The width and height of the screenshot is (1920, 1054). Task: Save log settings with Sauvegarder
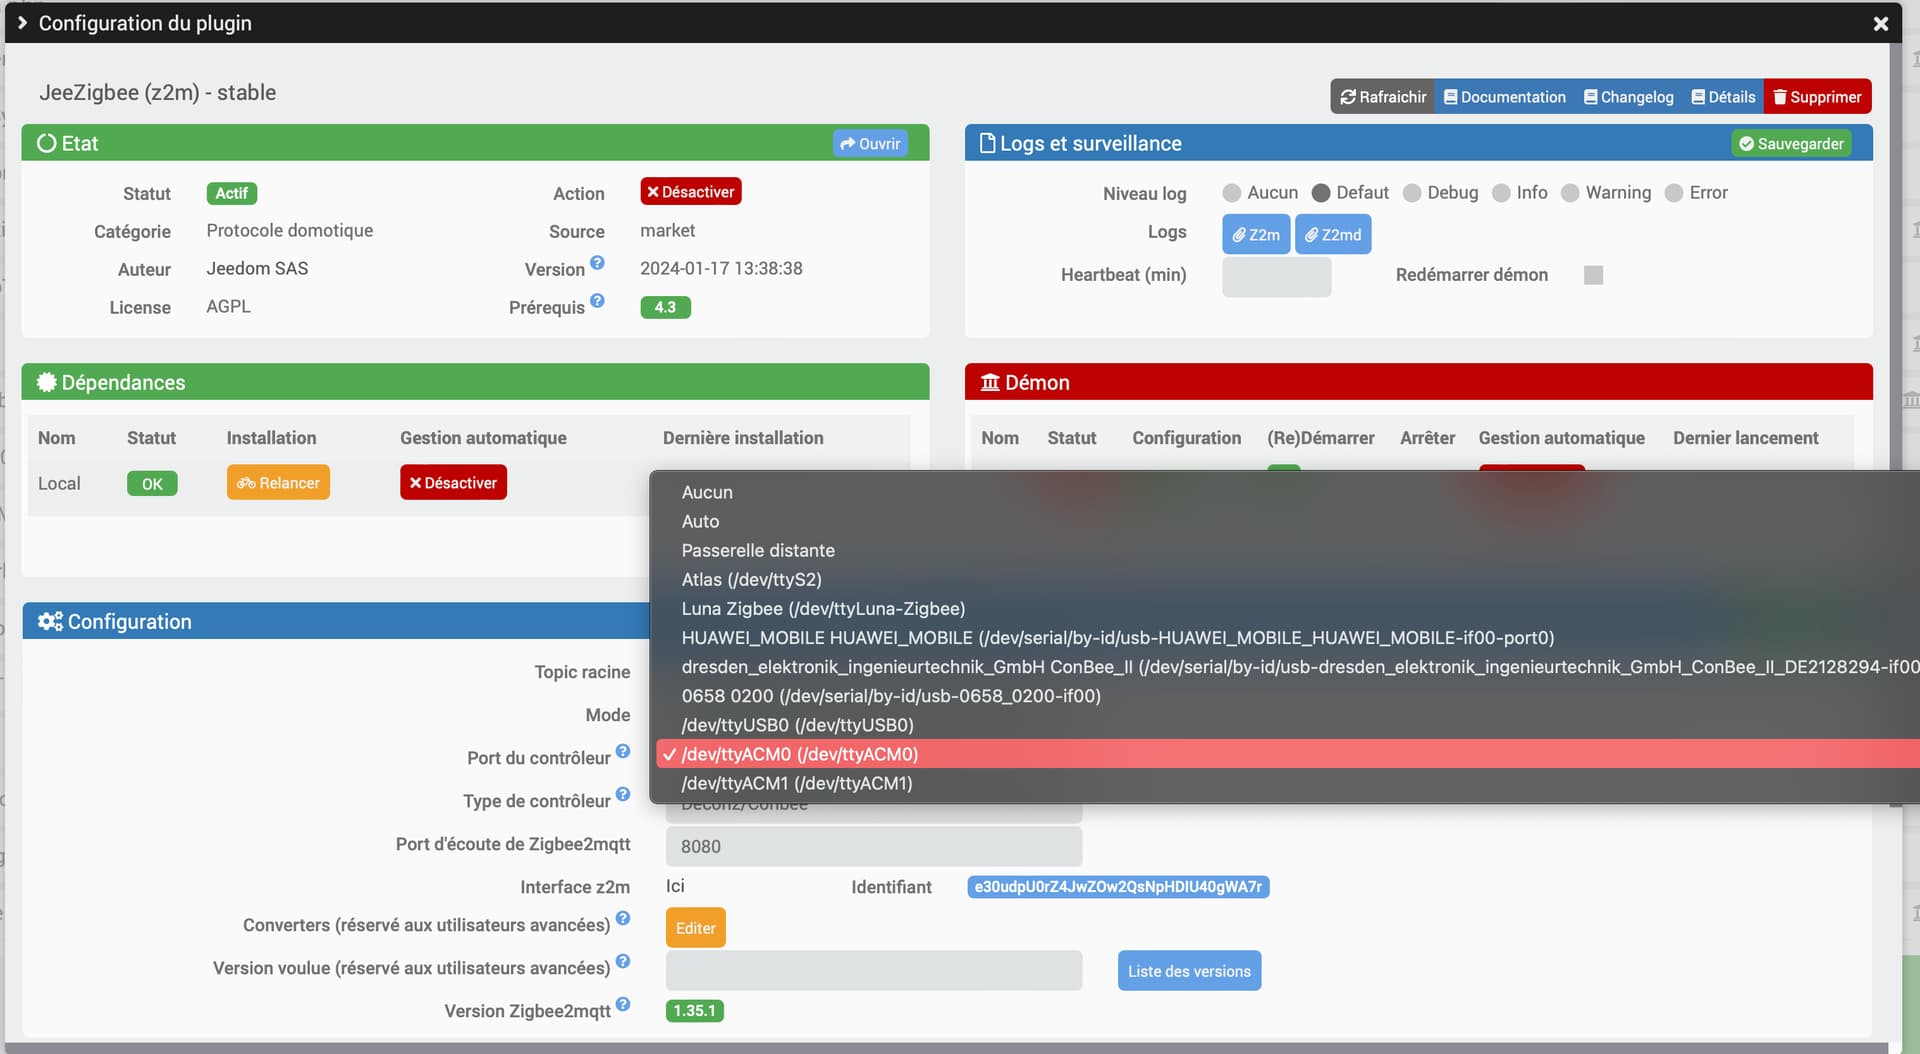coord(1791,144)
